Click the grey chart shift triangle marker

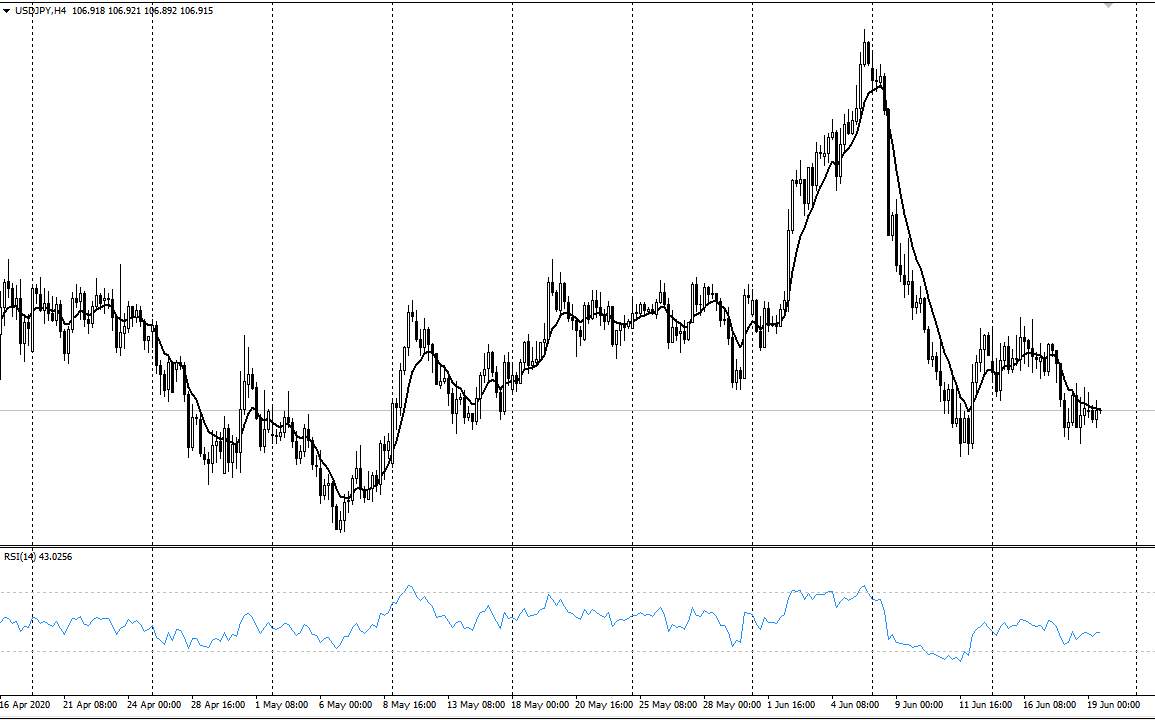pos(1108,4)
